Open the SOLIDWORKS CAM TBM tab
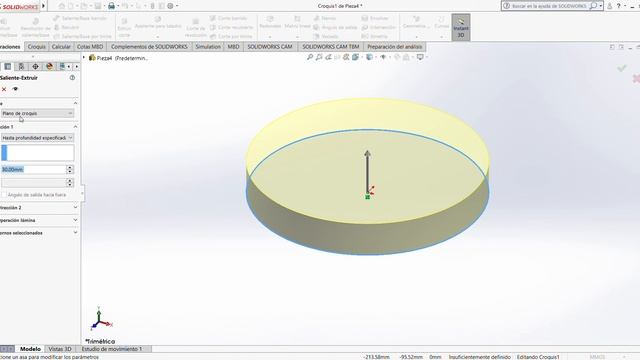This screenshot has width=640, height=360. (x=331, y=47)
